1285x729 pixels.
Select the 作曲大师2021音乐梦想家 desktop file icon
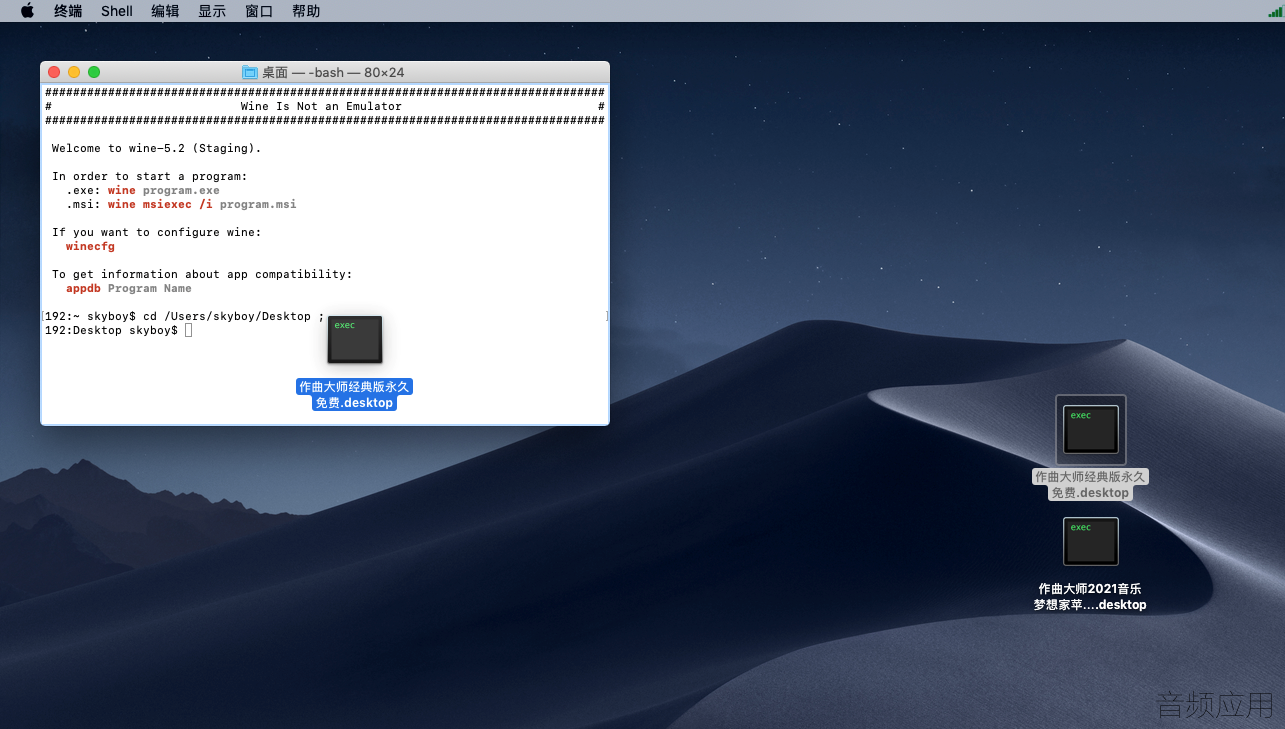[1091, 542]
